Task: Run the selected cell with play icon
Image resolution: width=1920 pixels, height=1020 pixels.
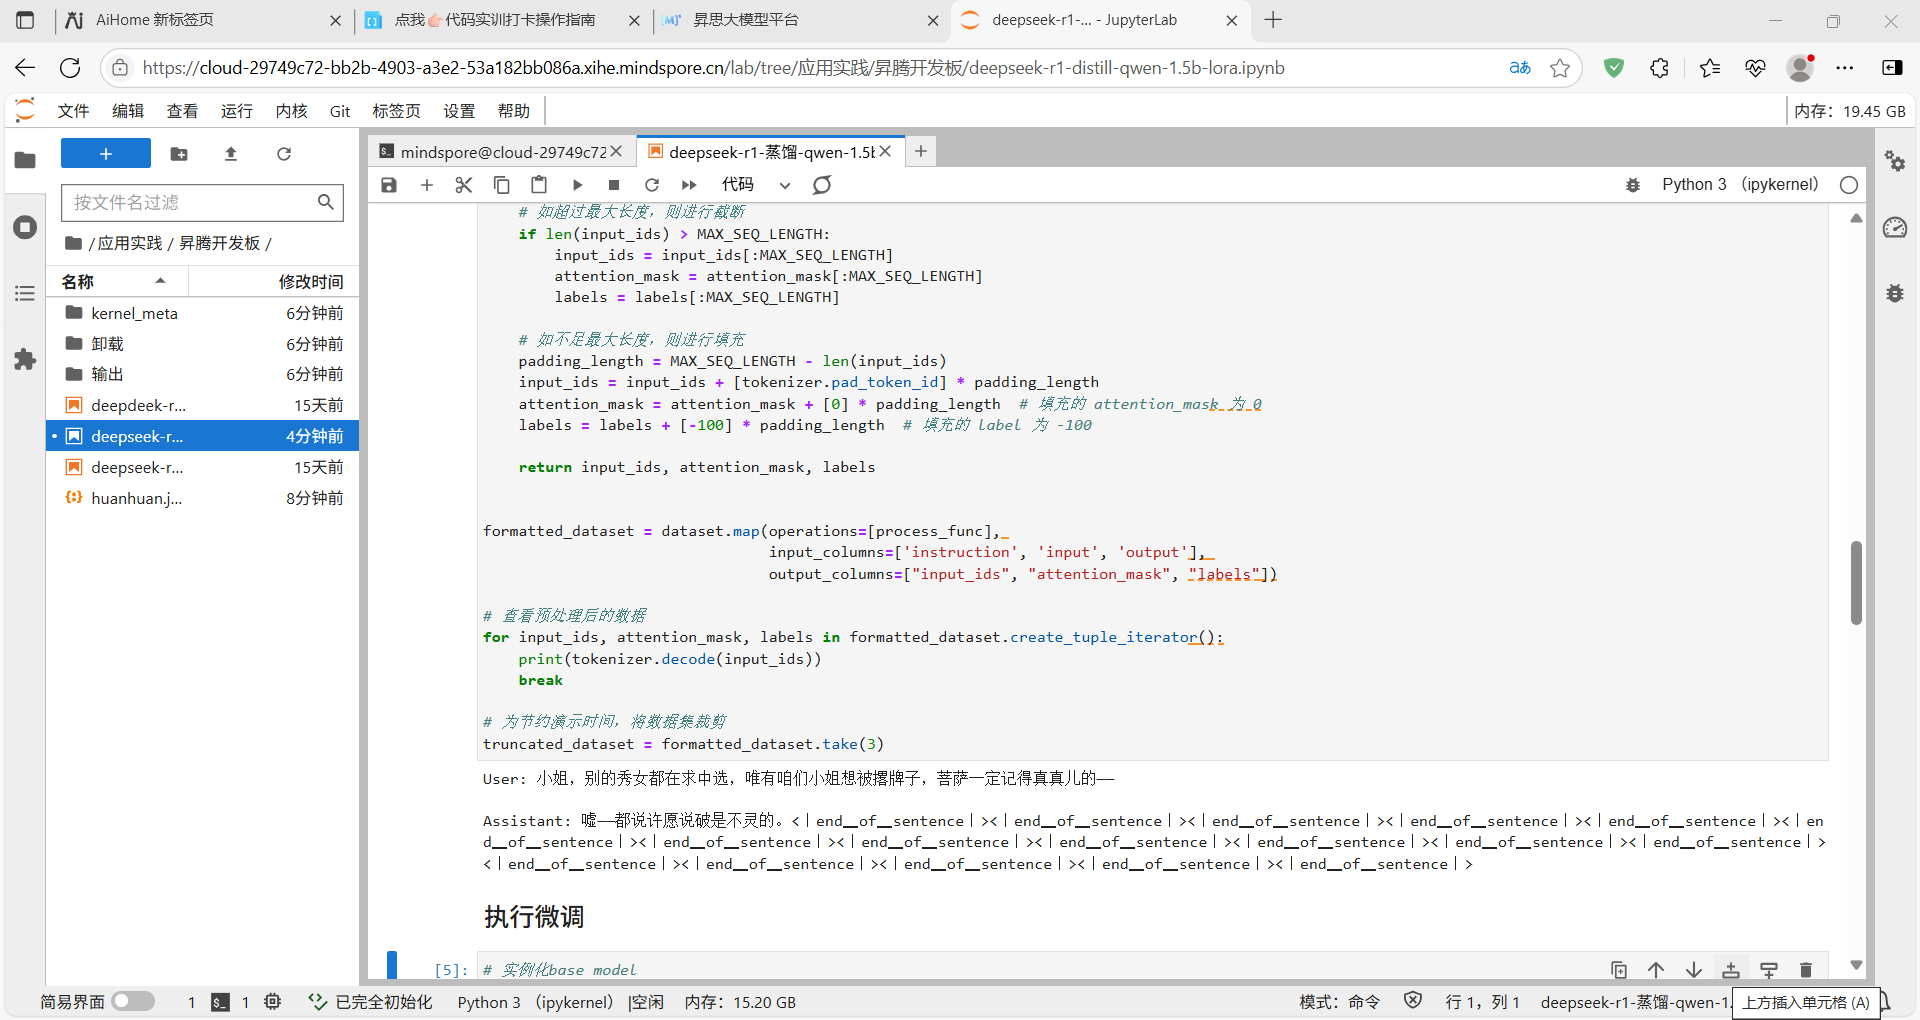Action: (x=577, y=185)
